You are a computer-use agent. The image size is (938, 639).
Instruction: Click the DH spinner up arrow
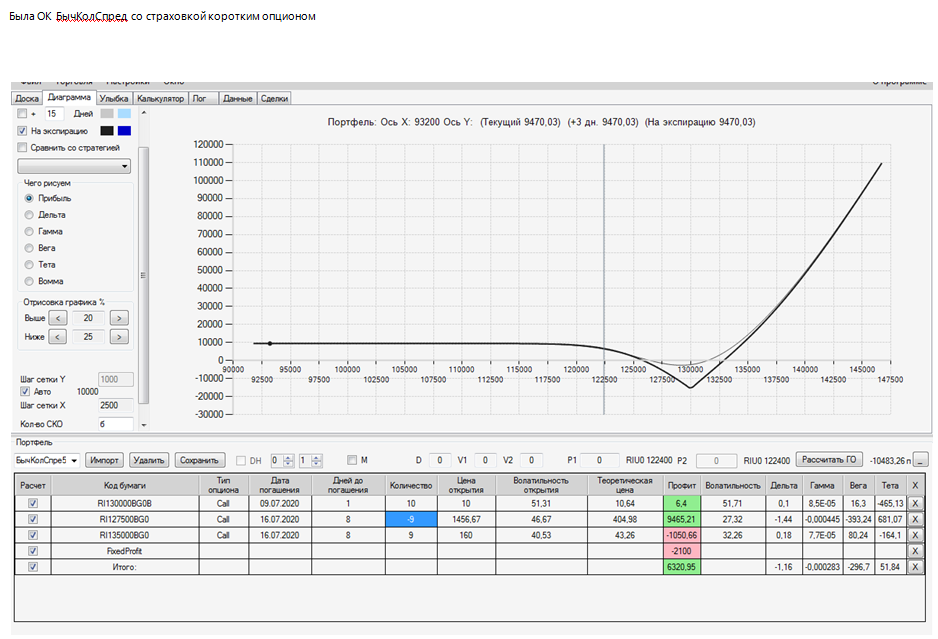coord(289,457)
